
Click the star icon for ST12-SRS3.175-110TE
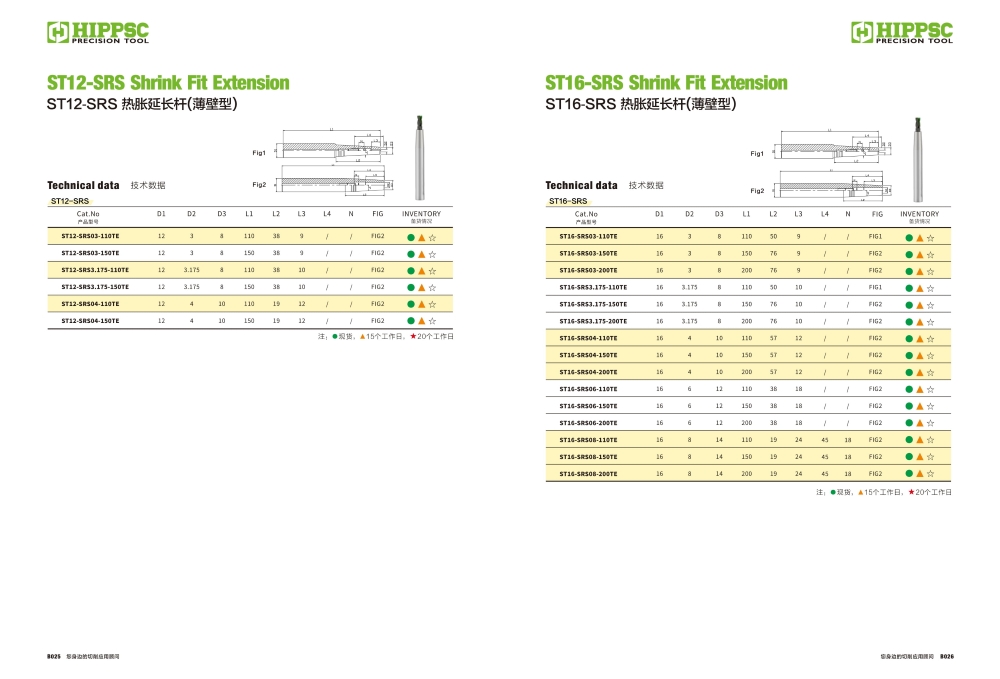(x=432, y=271)
